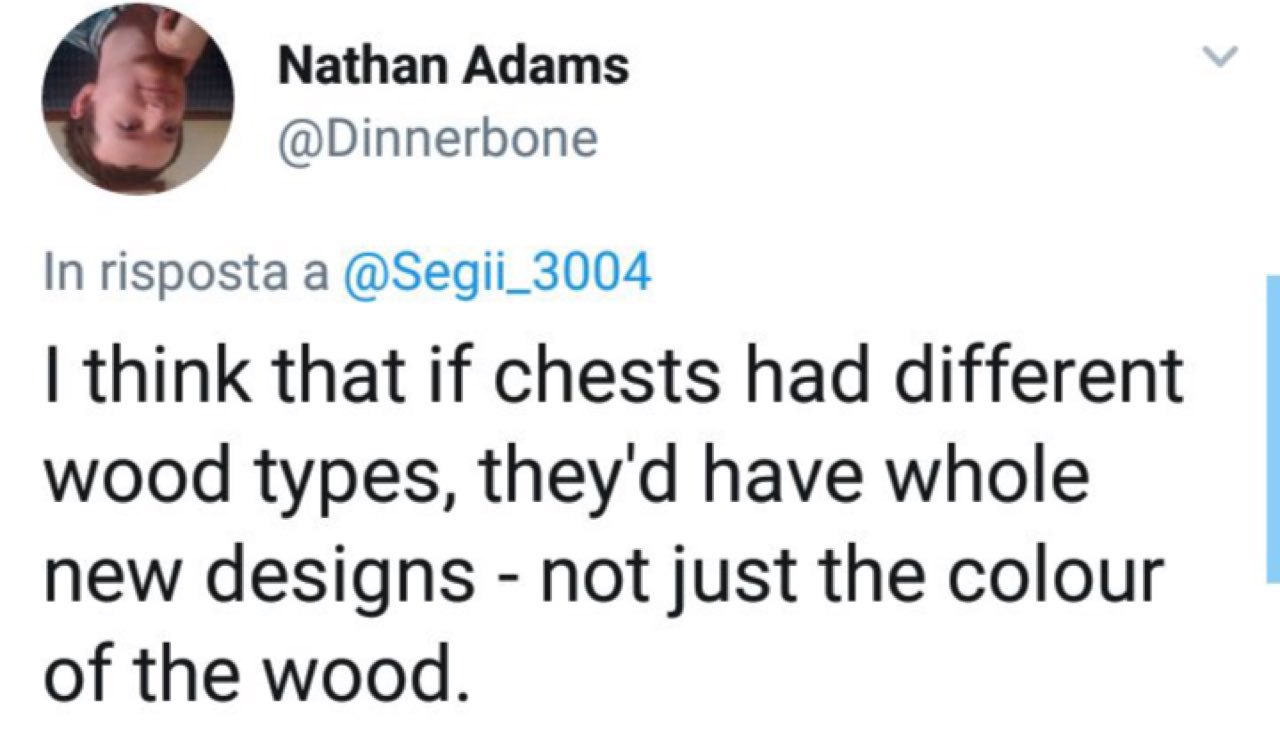Click the blue vertical bar at right edge
Image resolution: width=1280 pixels, height=735 pixels.
pos(1272,428)
